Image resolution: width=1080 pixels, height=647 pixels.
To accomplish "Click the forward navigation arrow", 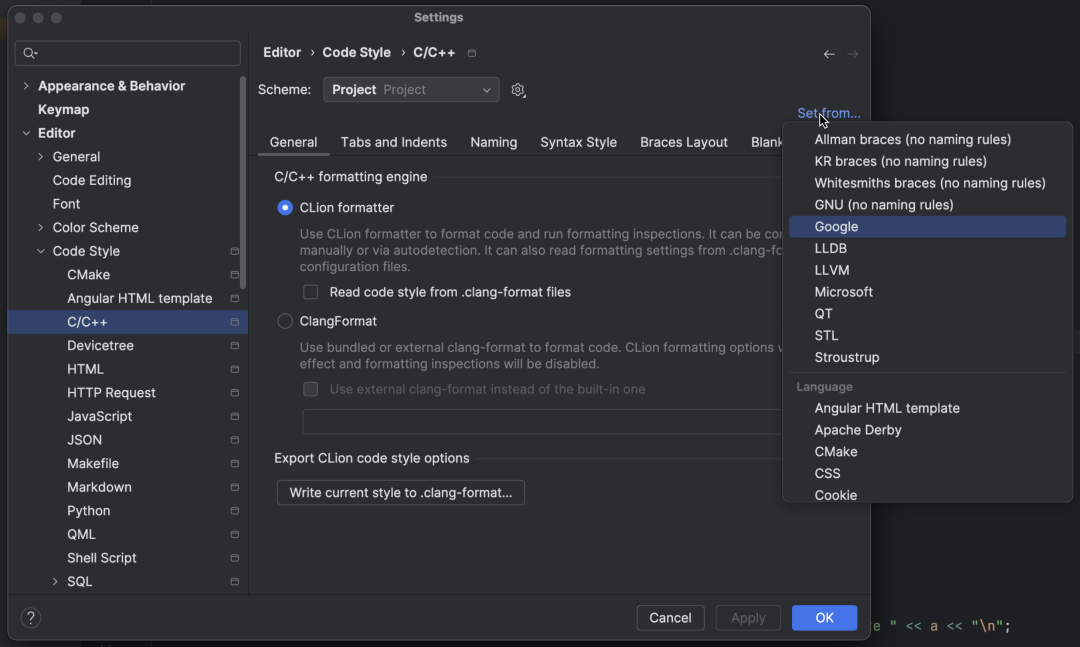I will pos(853,54).
